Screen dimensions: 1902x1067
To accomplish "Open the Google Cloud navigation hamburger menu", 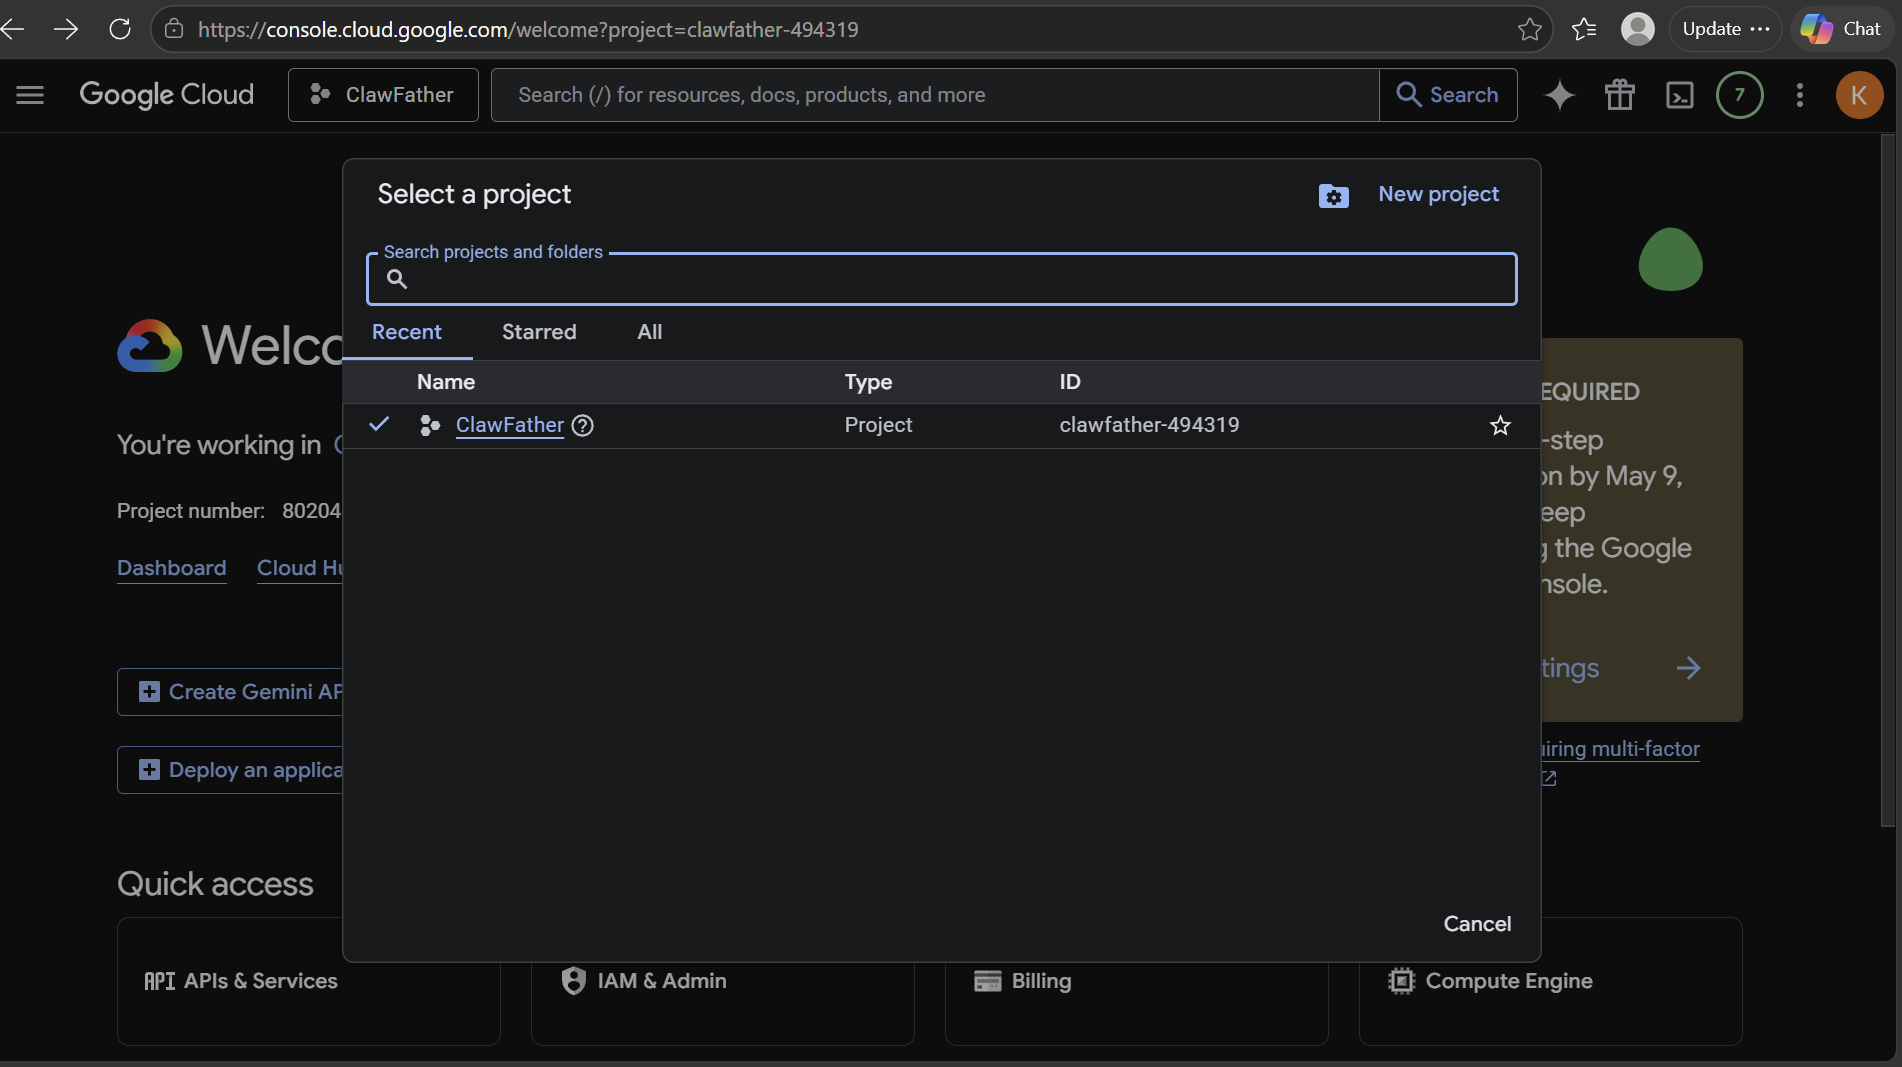I will [x=30, y=95].
